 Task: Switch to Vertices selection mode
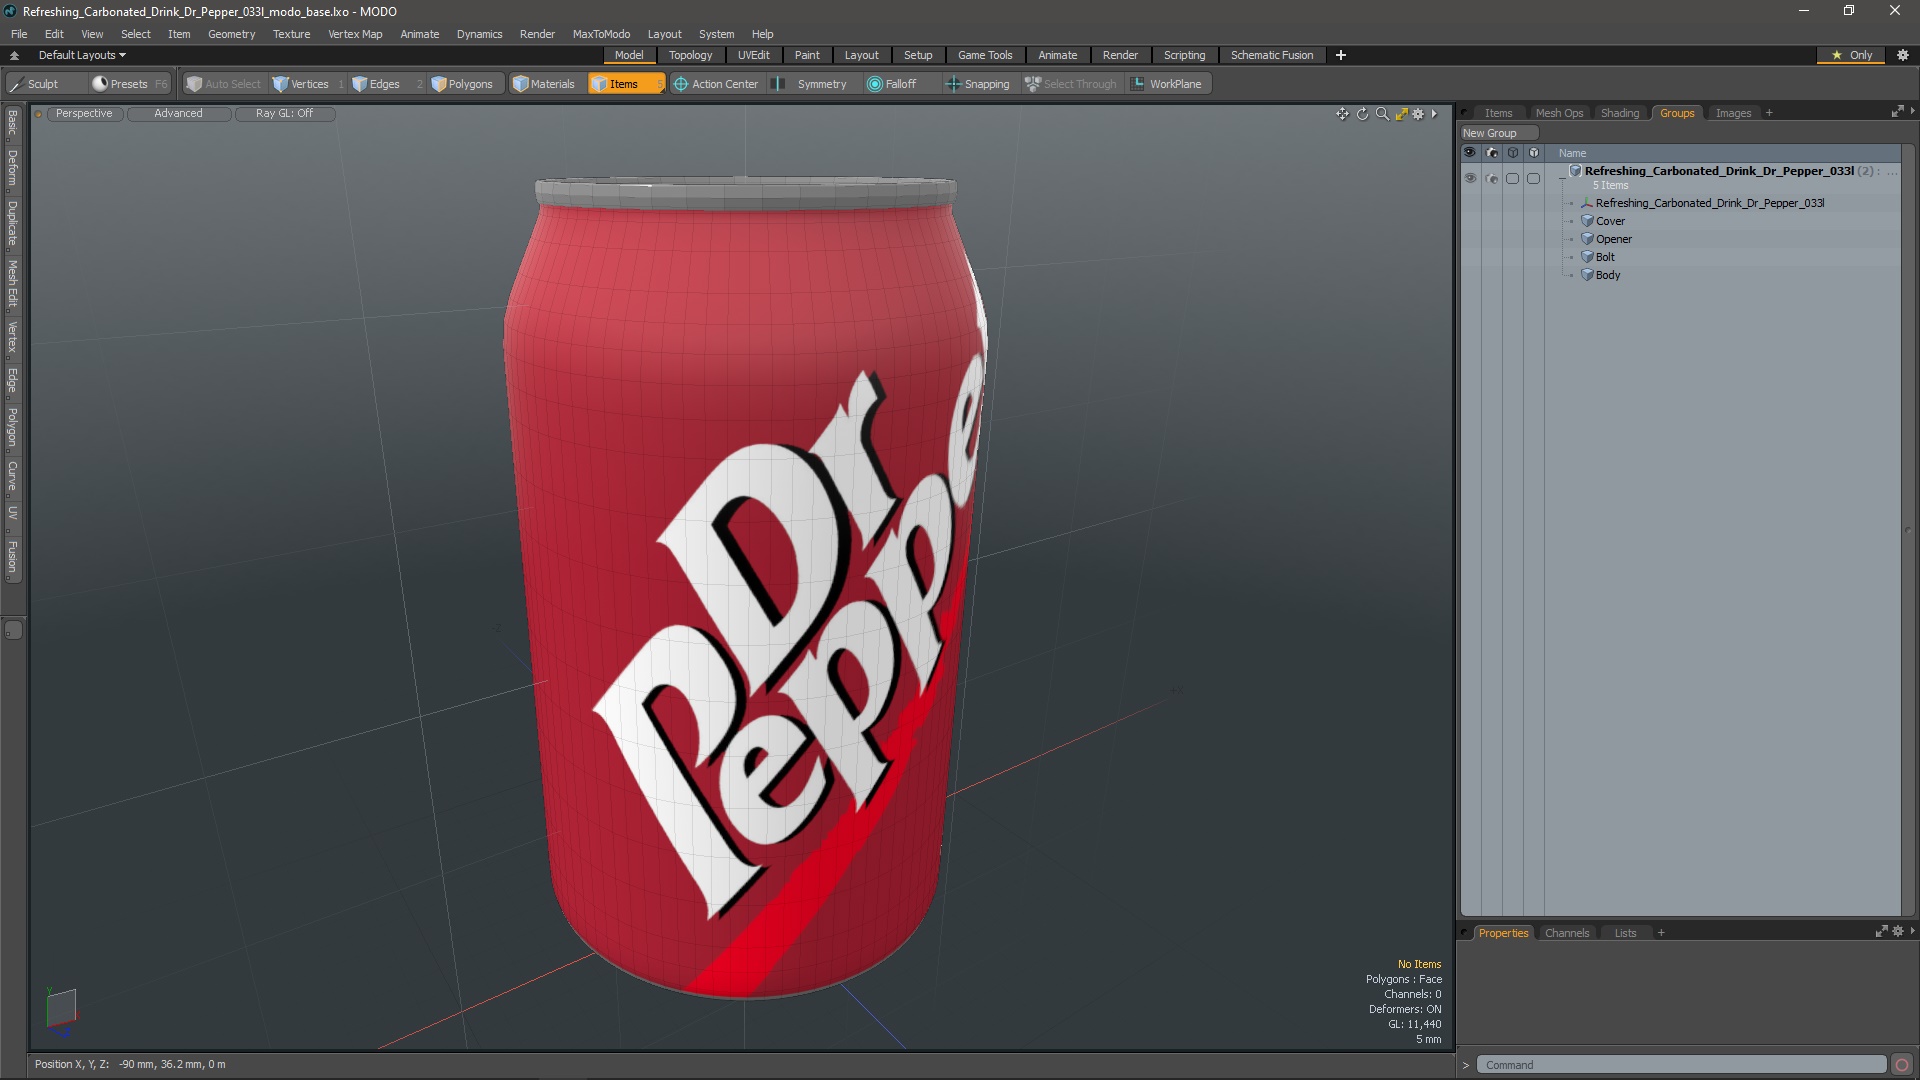pyautogui.click(x=308, y=84)
